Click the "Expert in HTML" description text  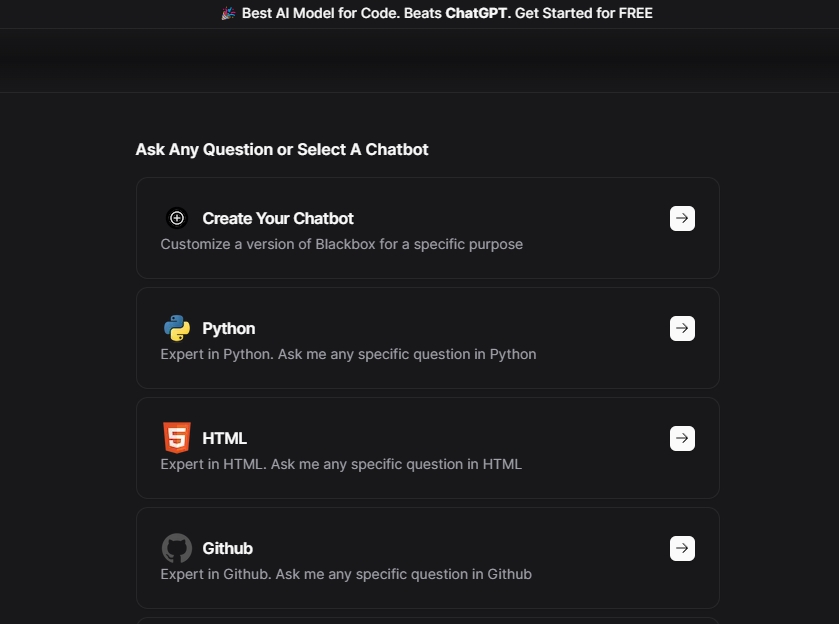tap(341, 464)
